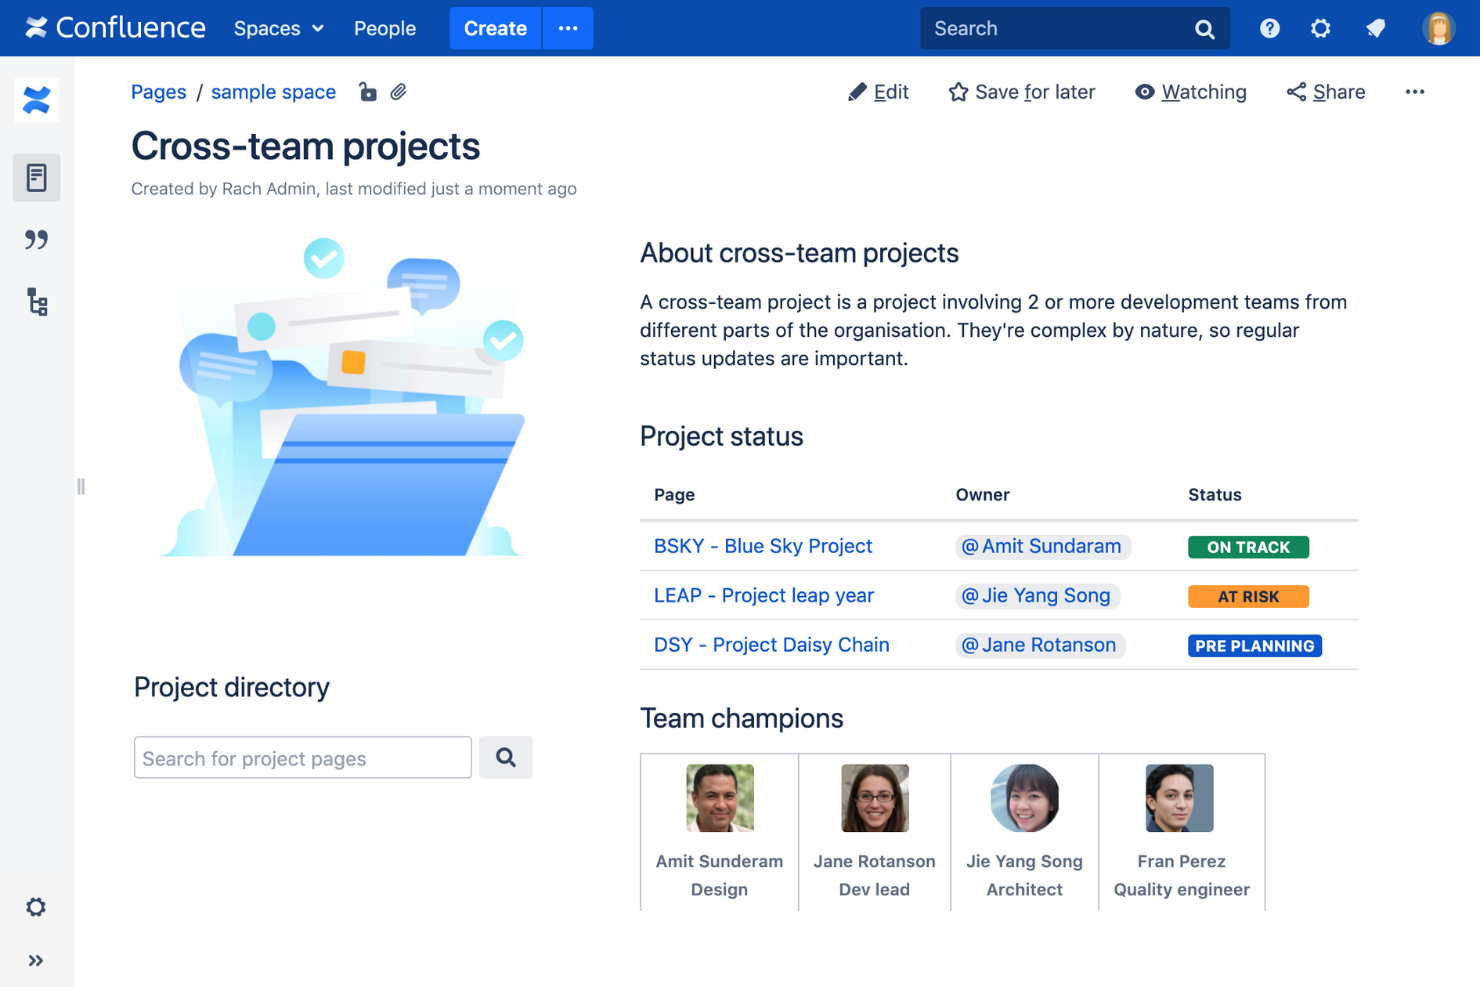Click the Confluence logo in the top bar
The width and height of the screenshot is (1480, 987).
pos(114,27)
